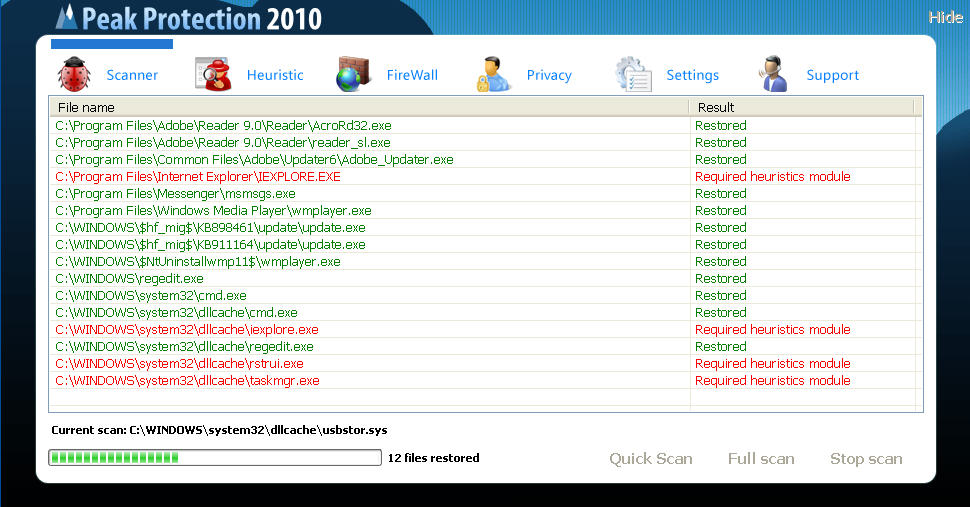Screen dimensions: 970x507
Task: Select the $NtUninstallwmp11$ wmplayer.exe row
Action: [486, 262]
